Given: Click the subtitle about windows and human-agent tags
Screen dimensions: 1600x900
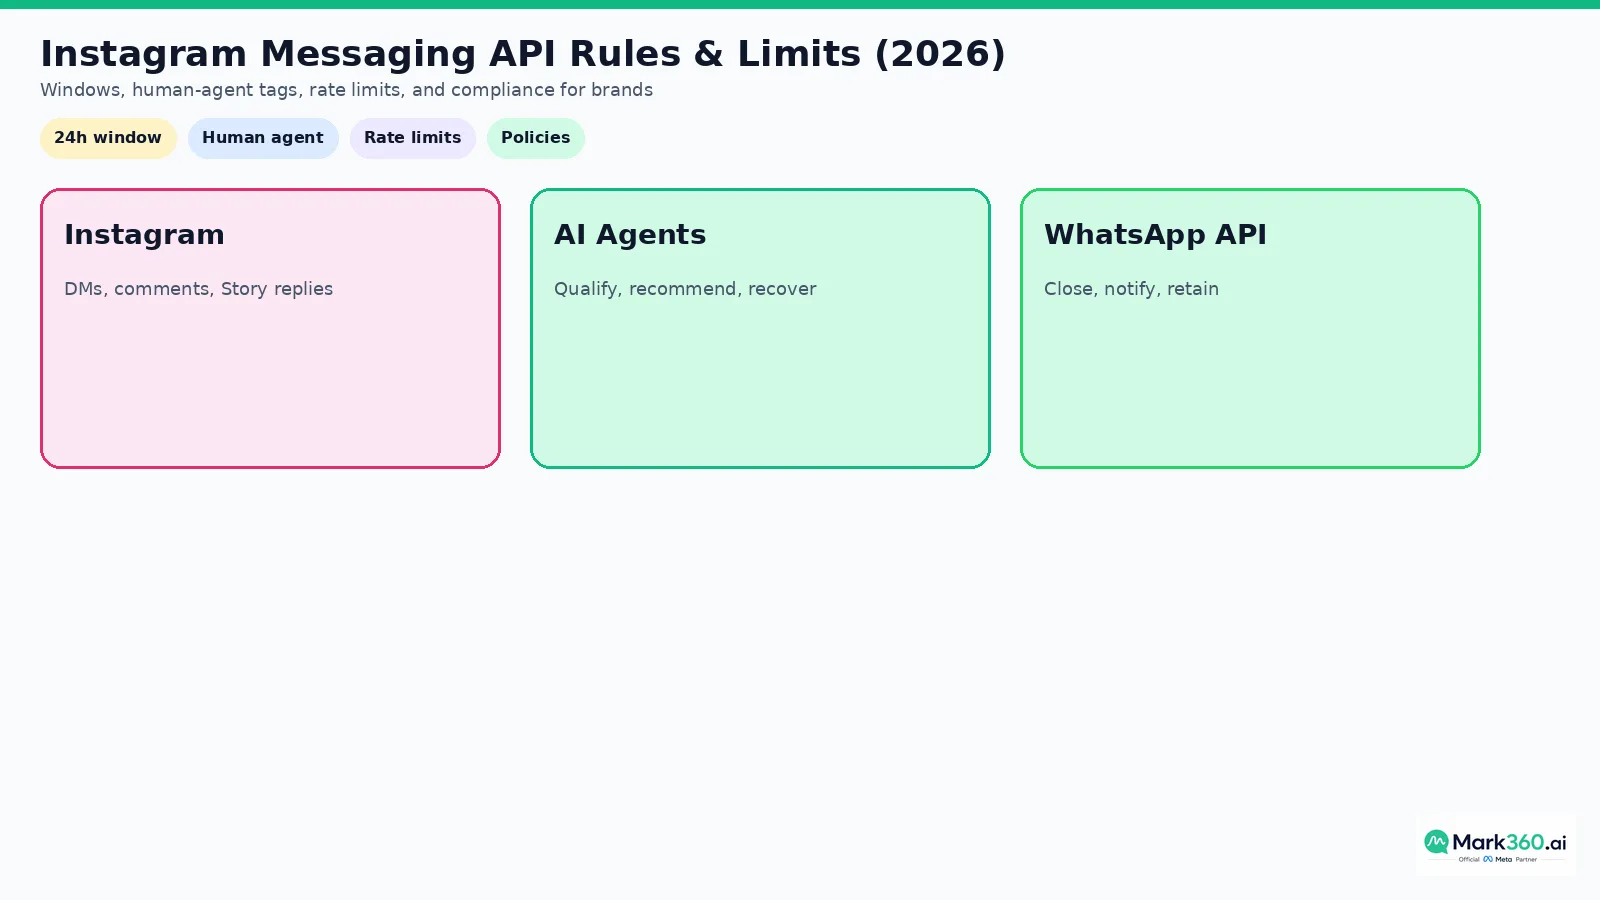Looking at the screenshot, I should click(x=346, y=90).
